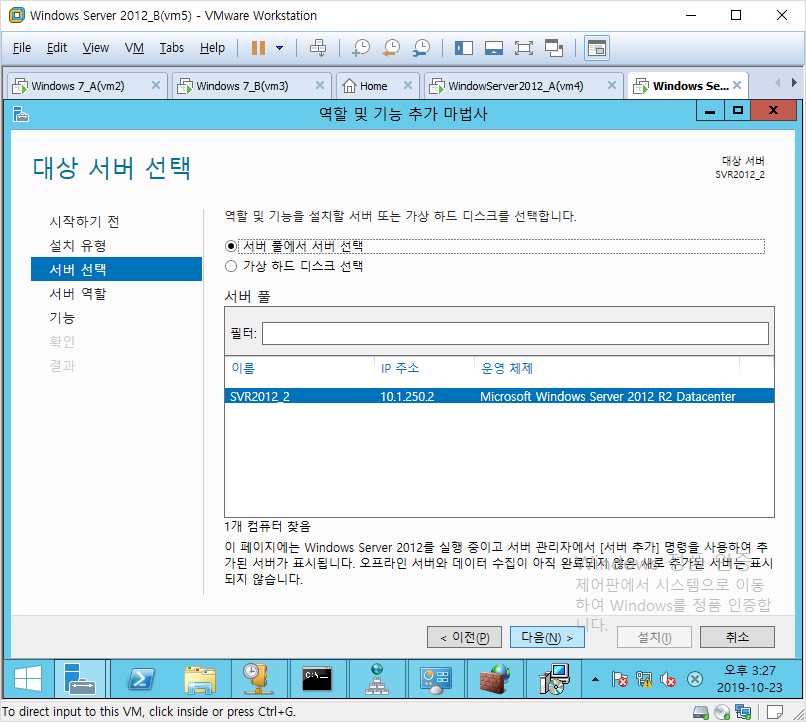Click VMware hard disk status icon
This screenshot has height=722, width=806.
(x=701, y=712)
